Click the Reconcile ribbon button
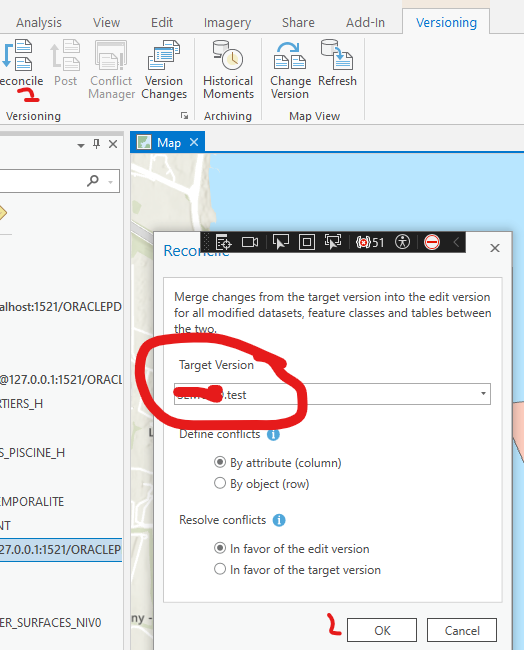The width and height of the screenshot is (524, 650). (21, 63)
